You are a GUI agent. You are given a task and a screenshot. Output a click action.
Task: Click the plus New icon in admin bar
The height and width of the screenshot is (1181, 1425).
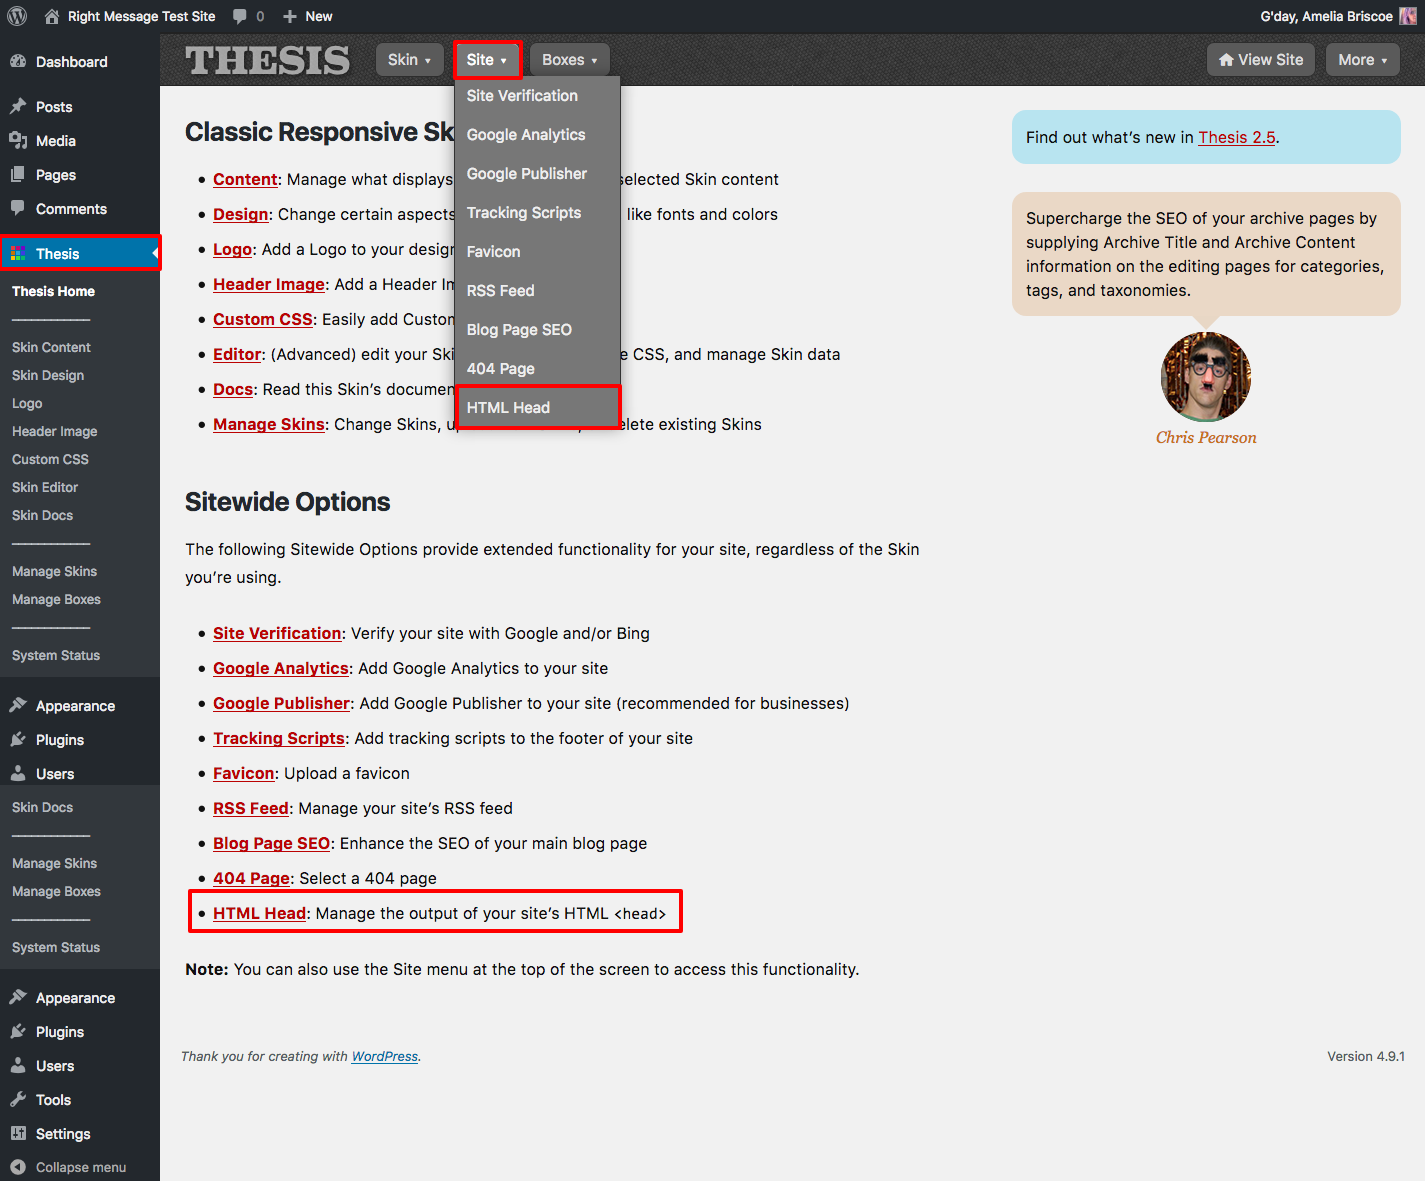pos(290,16)
